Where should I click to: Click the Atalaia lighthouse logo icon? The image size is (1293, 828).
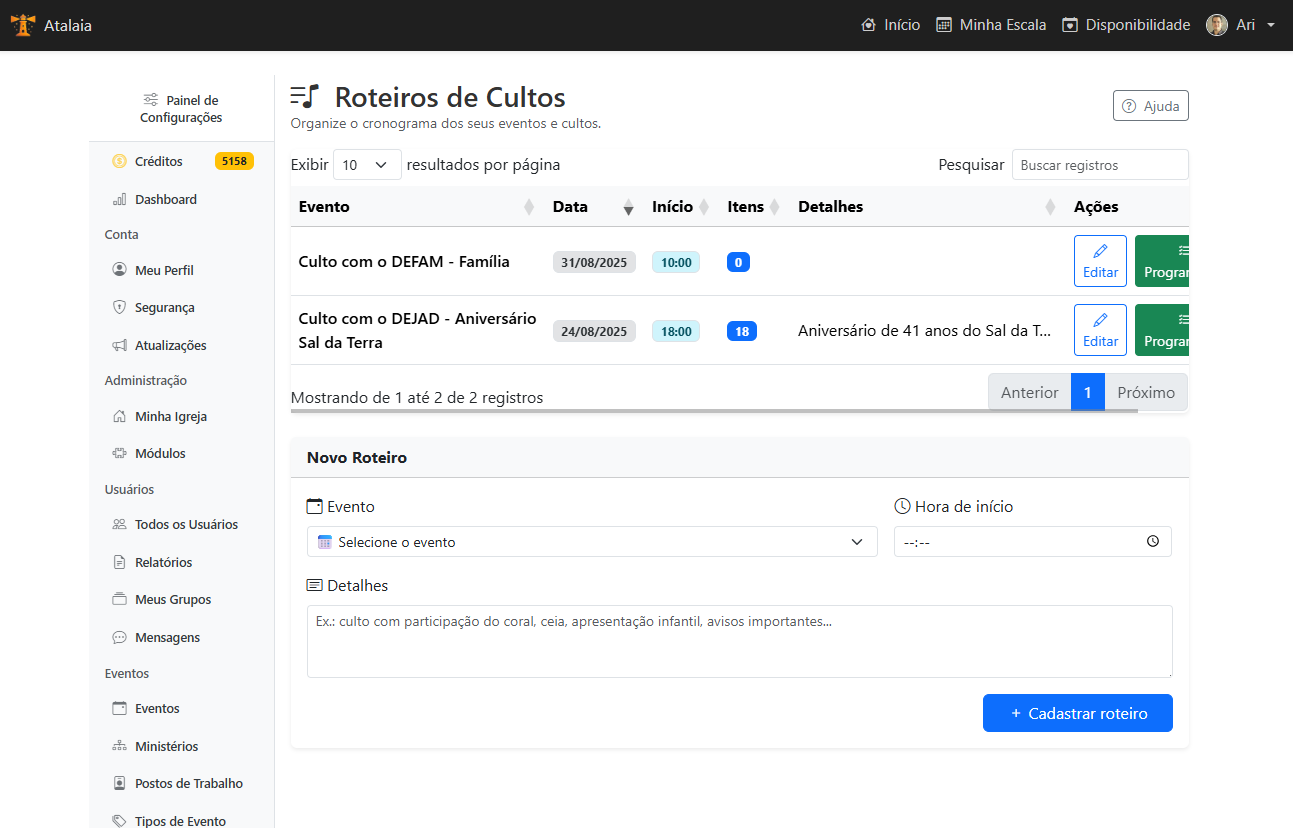(x=23, y=25)
